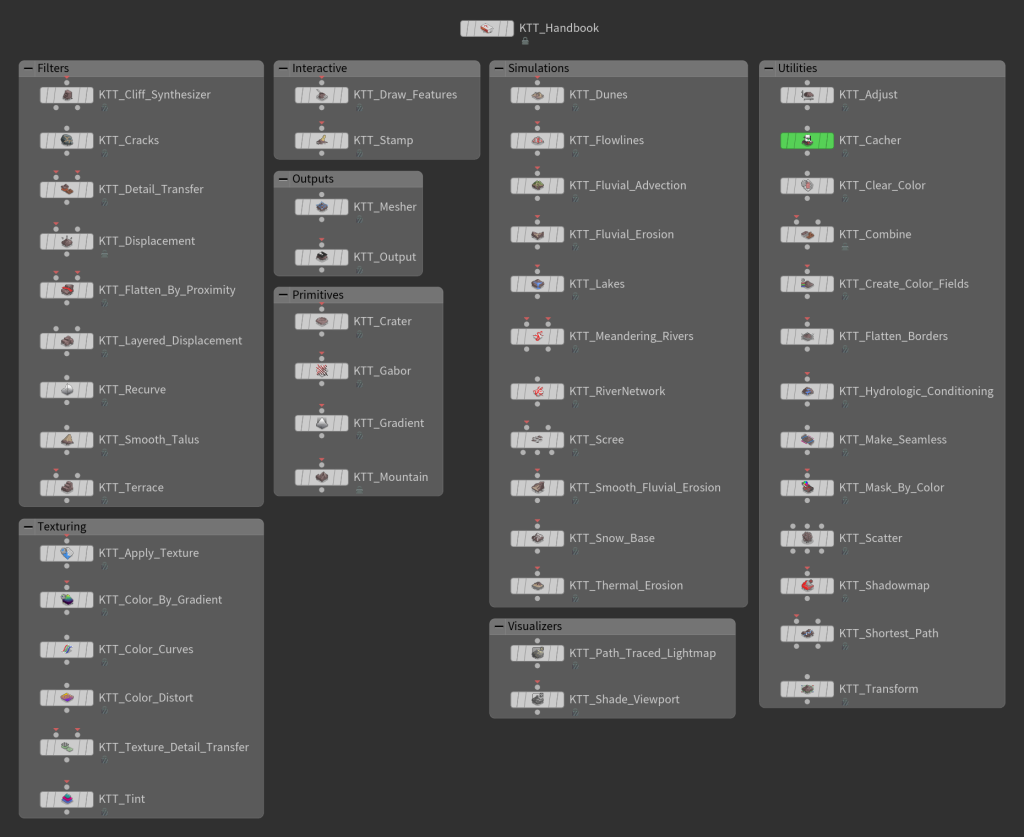The height and width of the screenshot is (837, 1024).
Task: Collapse the Visualizers network box
Action: (x=499, y=627)
